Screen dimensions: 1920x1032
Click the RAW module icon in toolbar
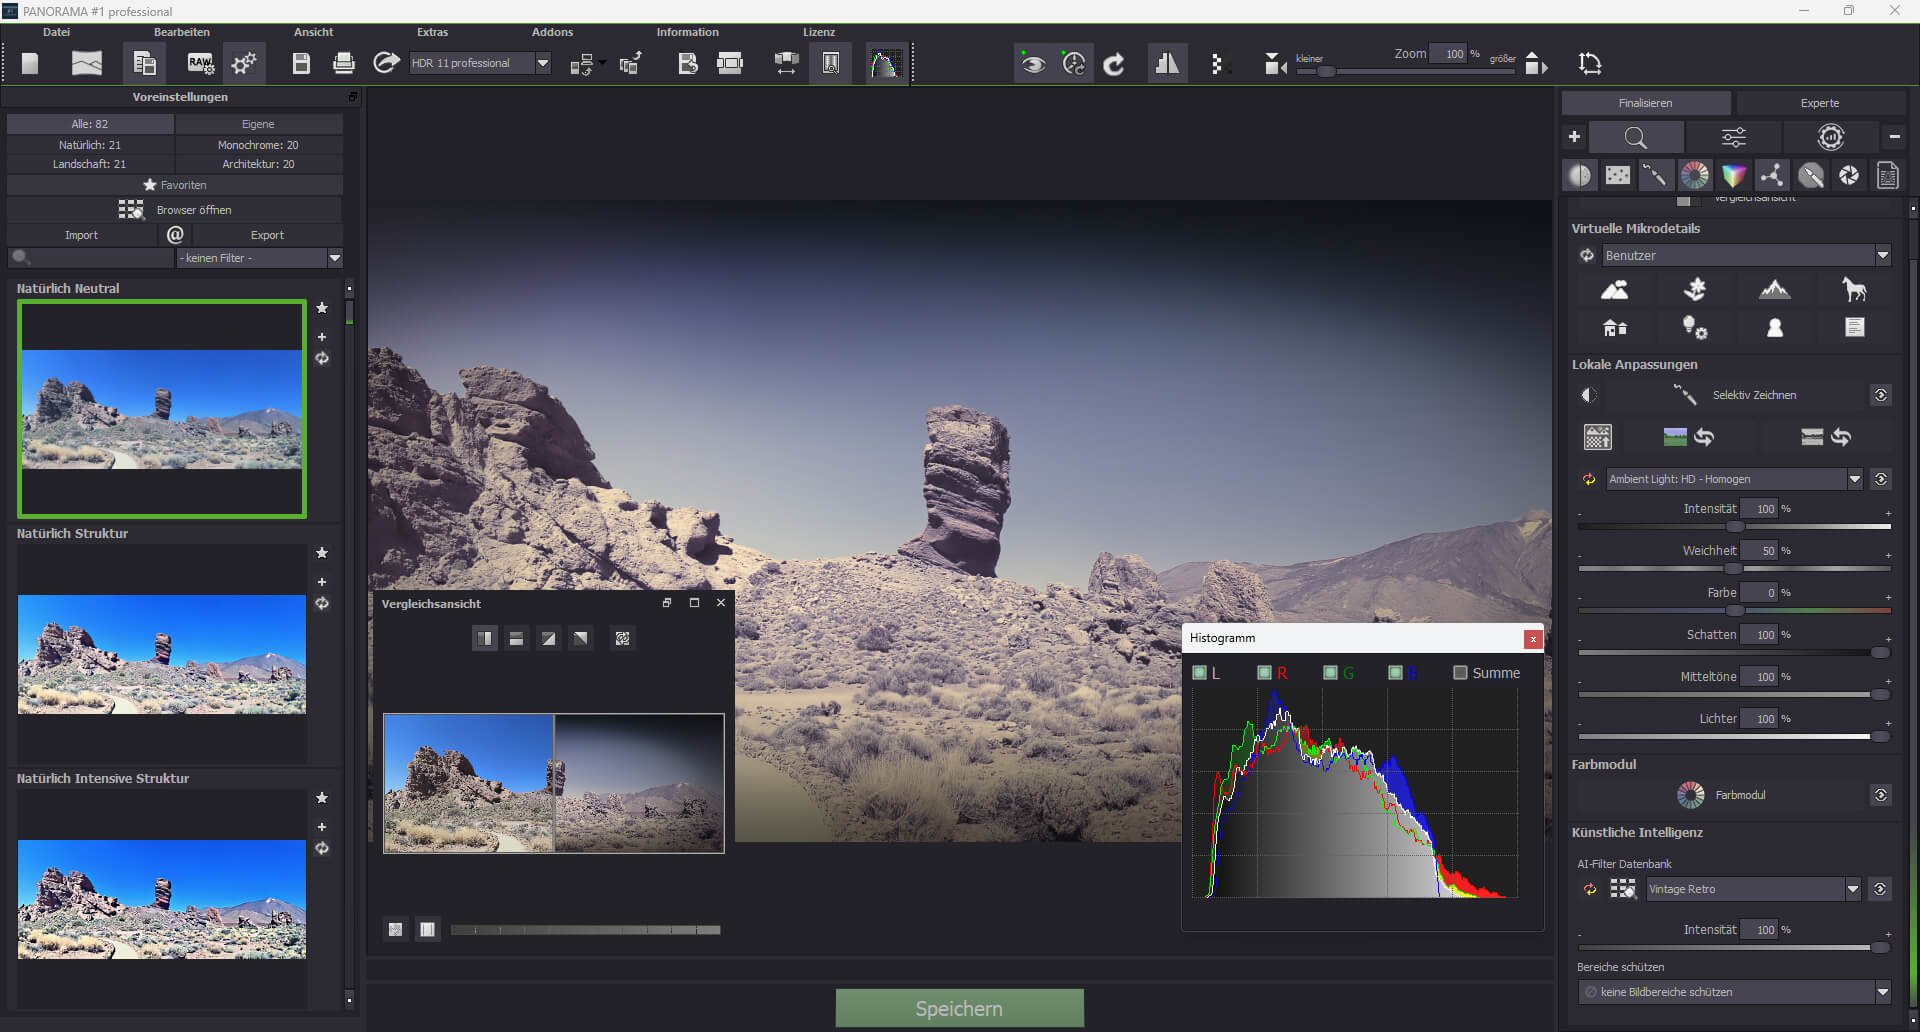(200, 64)
